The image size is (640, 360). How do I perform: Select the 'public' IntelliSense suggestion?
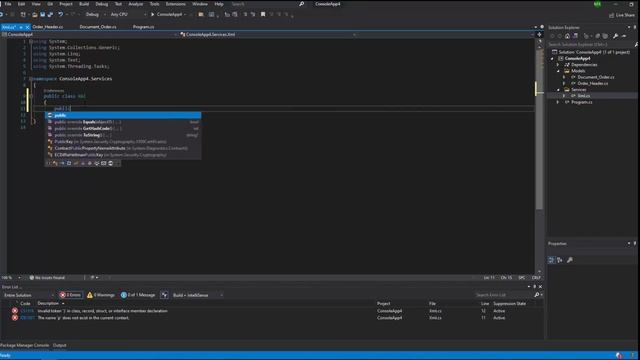click(x=123, y=116)
